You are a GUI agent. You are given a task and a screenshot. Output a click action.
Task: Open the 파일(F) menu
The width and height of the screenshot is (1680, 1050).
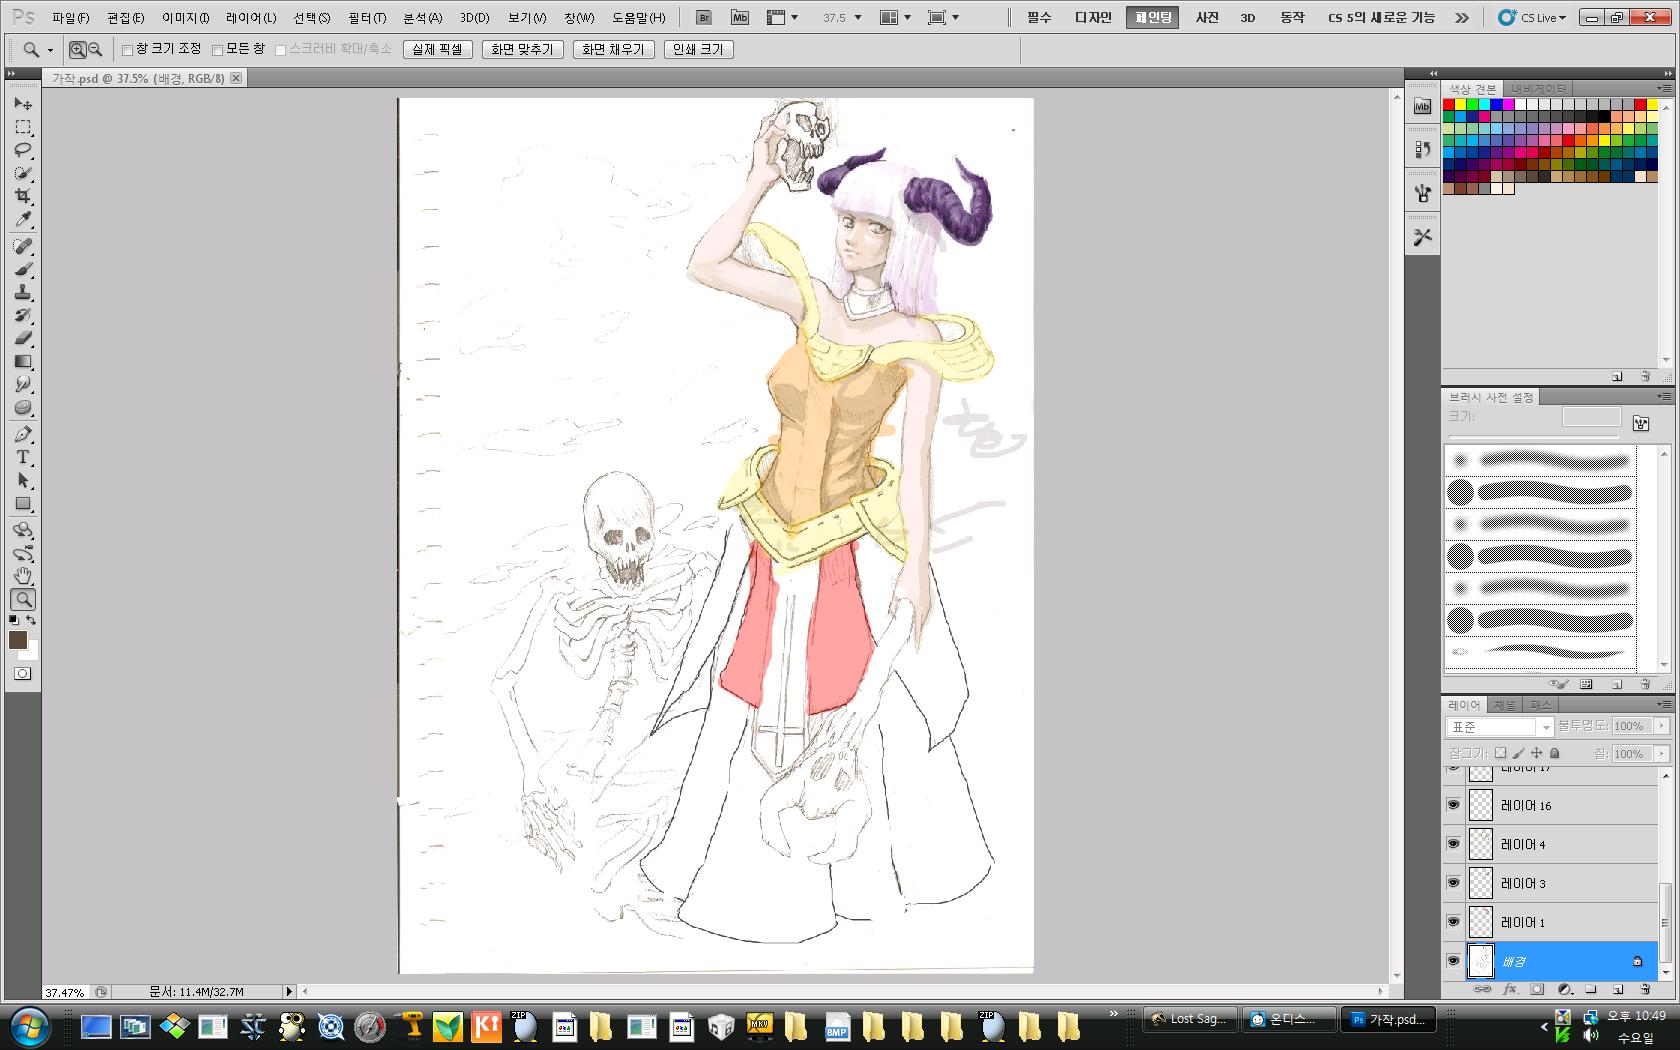(x=70, y=18)
